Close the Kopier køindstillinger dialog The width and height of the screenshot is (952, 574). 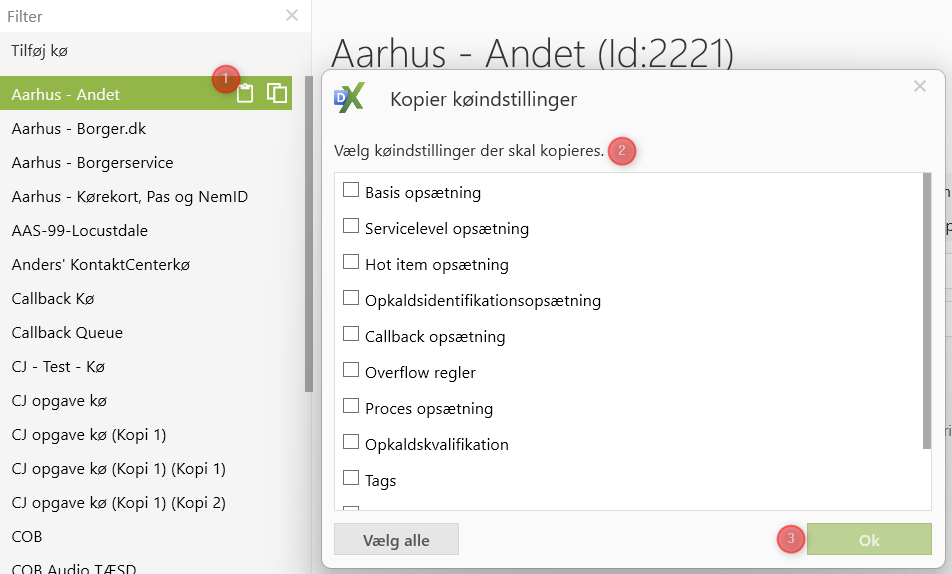(x=920, y=87)
